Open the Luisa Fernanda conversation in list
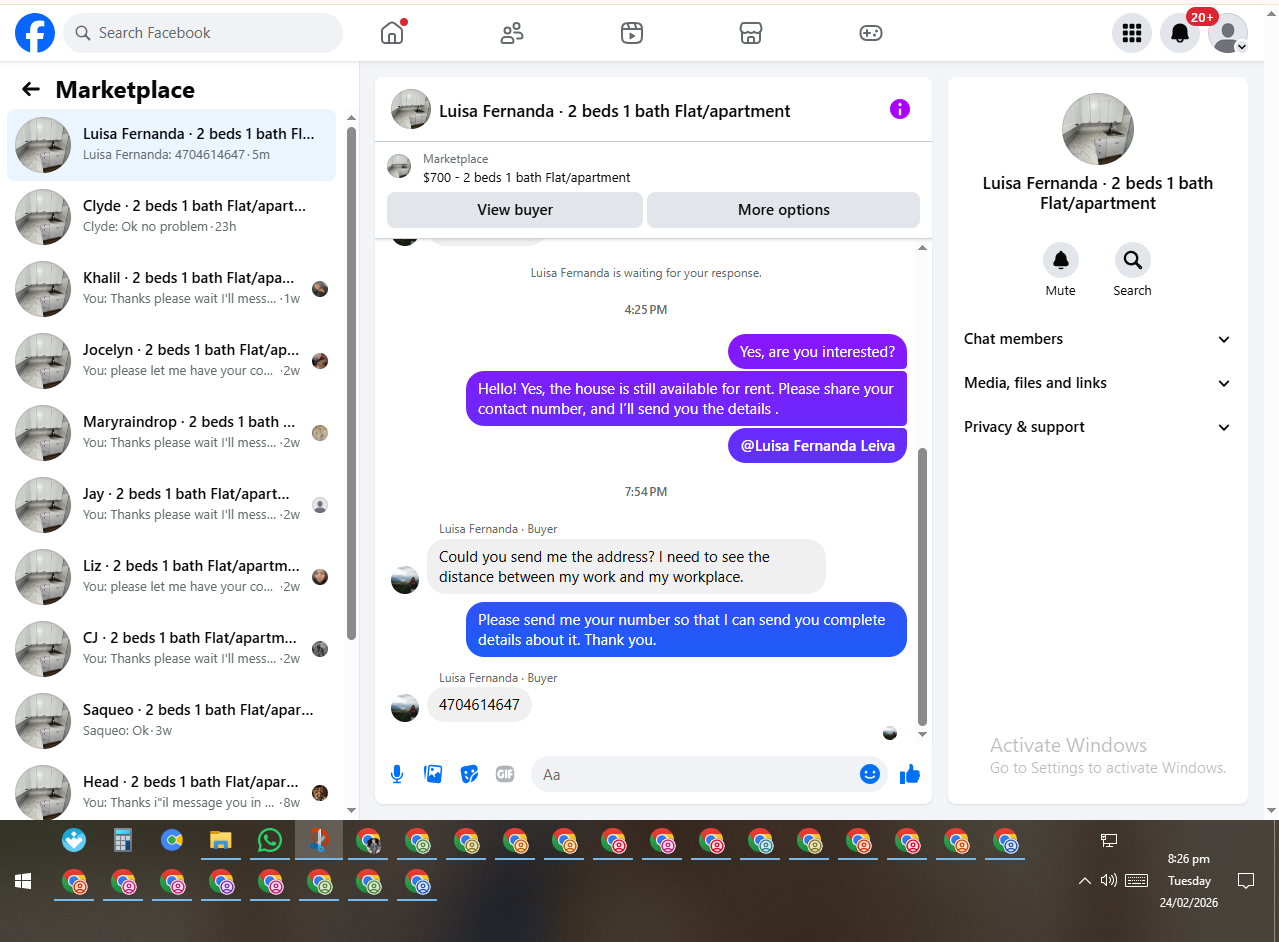Image resolution: width=1279 pixels, height=942 pixels. [x=172, y=145]
